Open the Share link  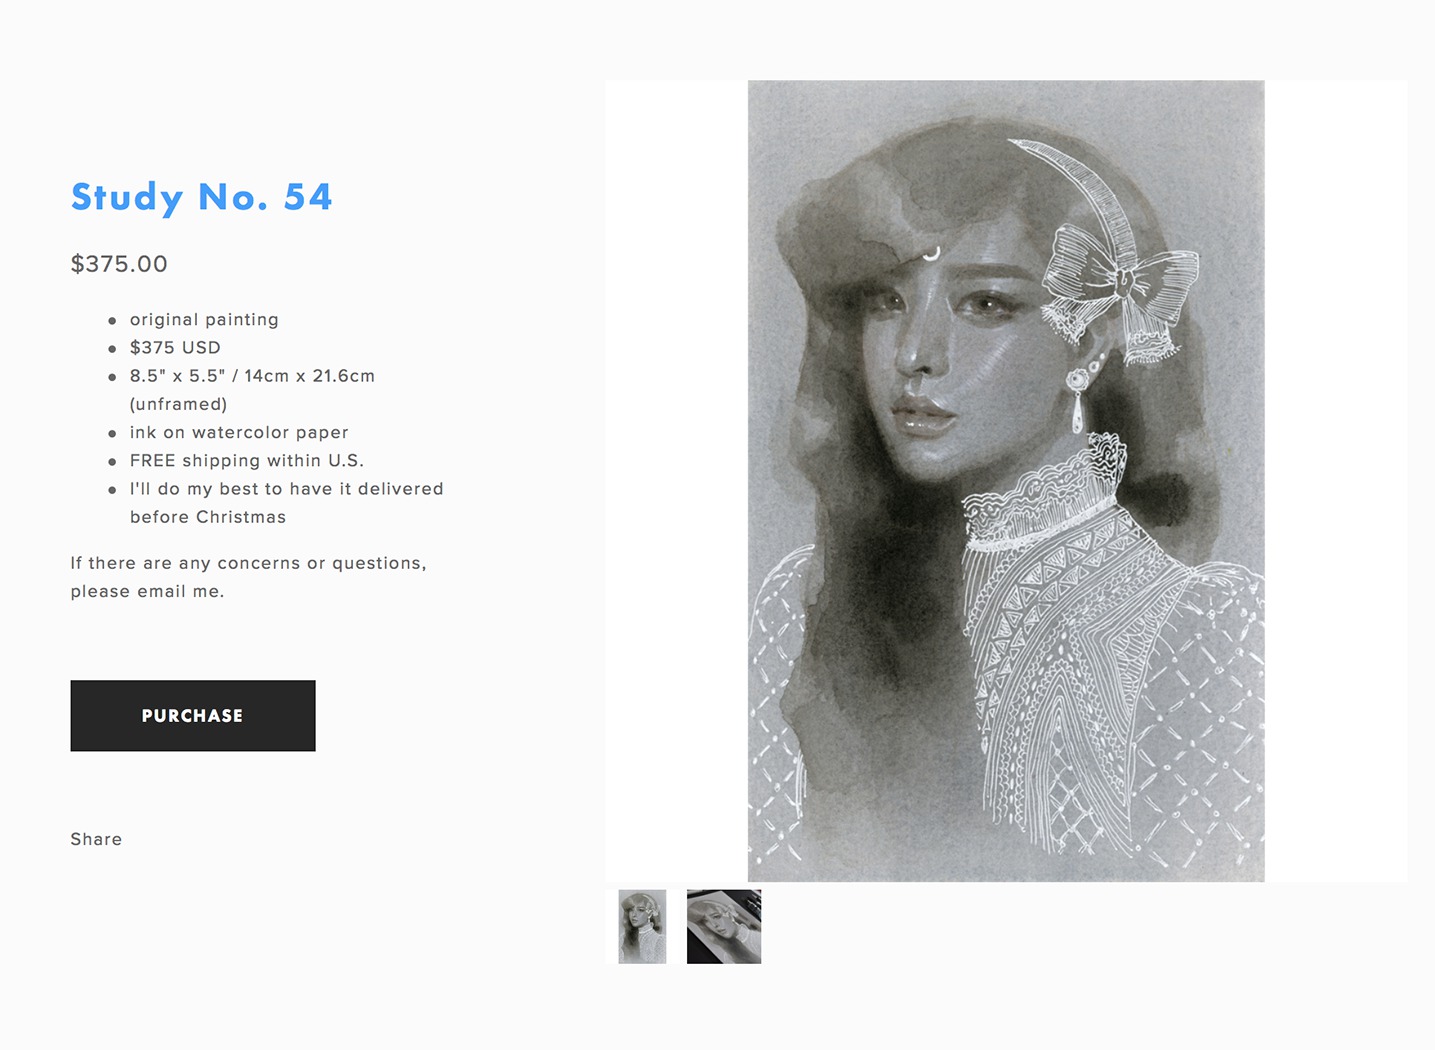(x=96, y=839)
